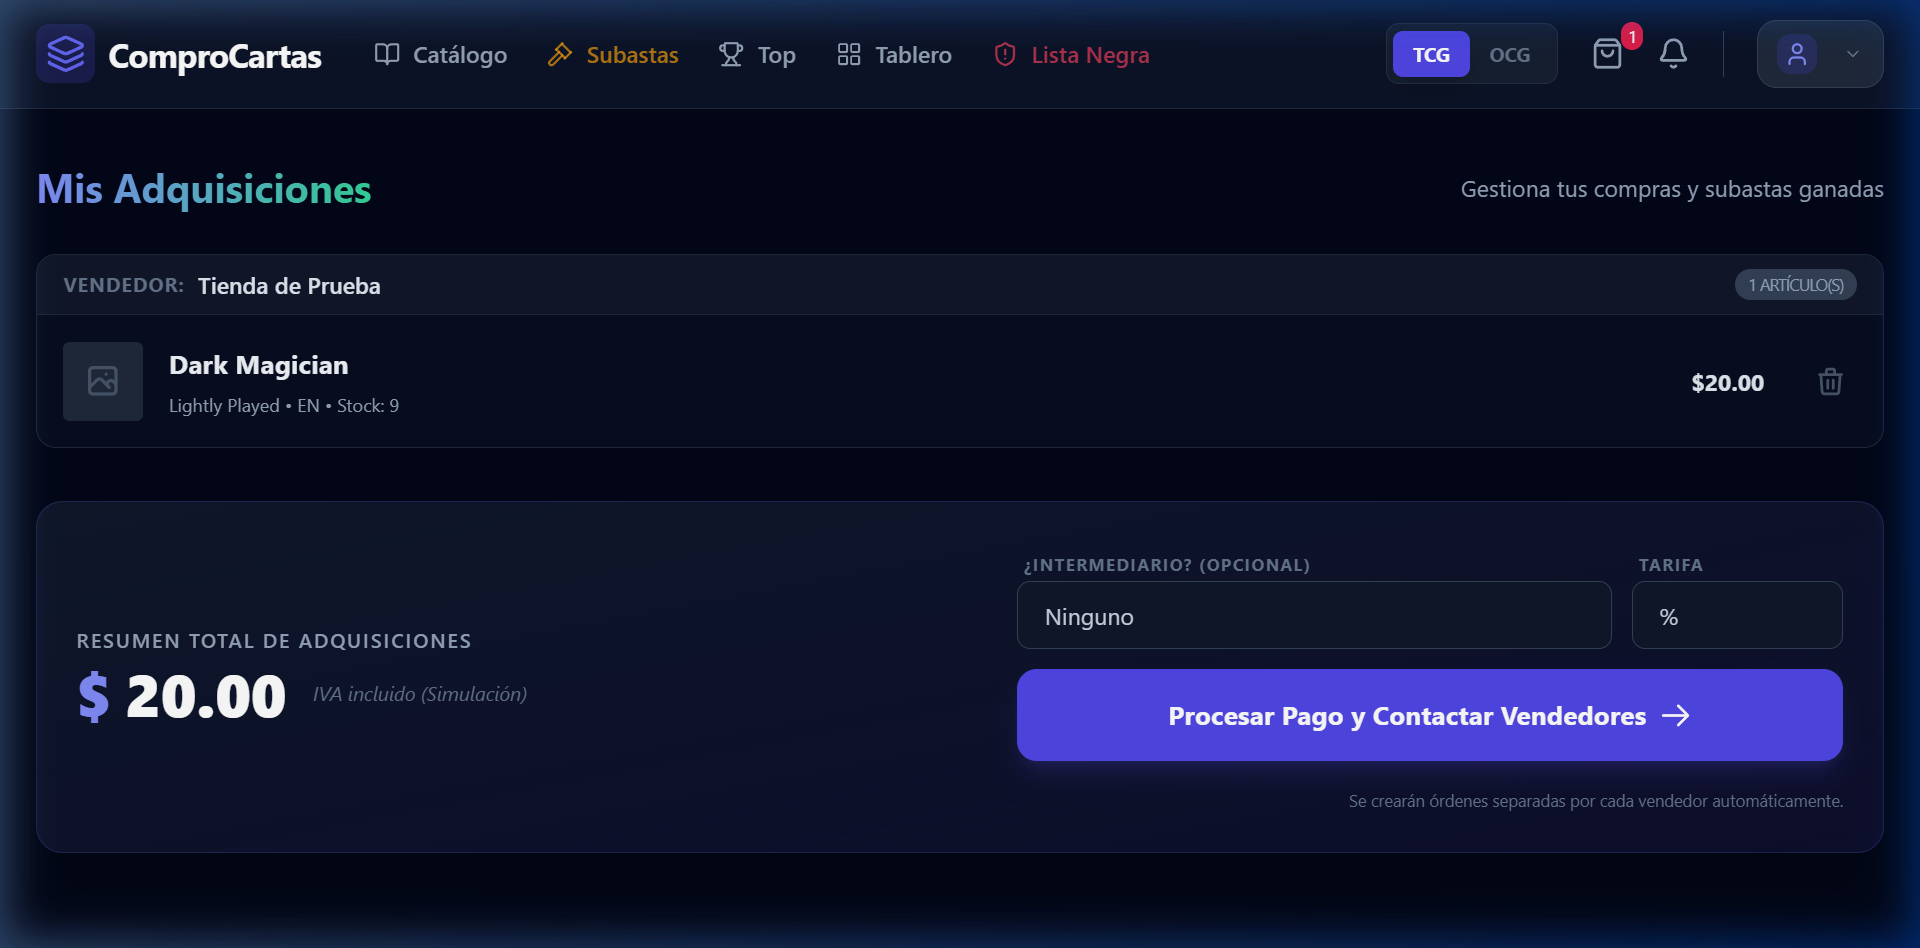Go to Lista Negra page
The width and height of the screenshot is (1920, 948).
pyautogui.click(x=1072, y=55)
